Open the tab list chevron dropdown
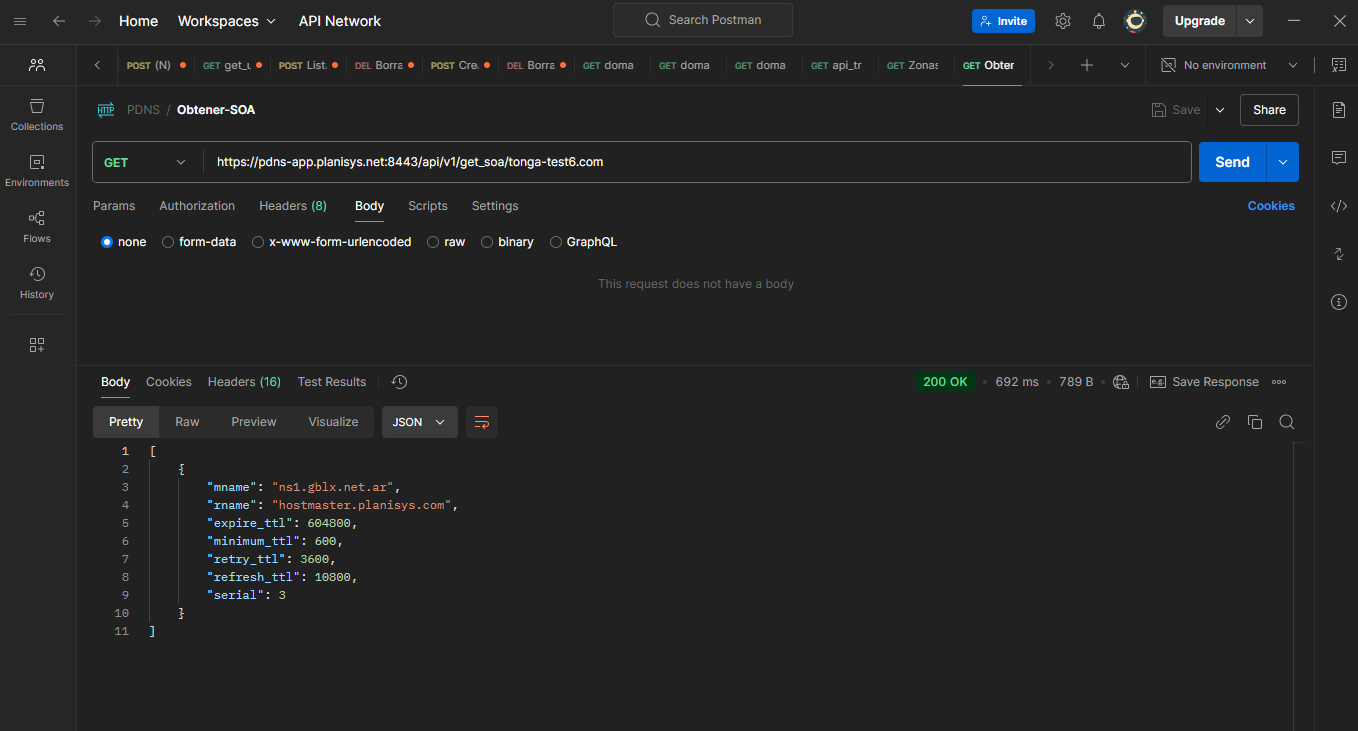Viewport: 1358px width, 731px height. pos(1125,65)
